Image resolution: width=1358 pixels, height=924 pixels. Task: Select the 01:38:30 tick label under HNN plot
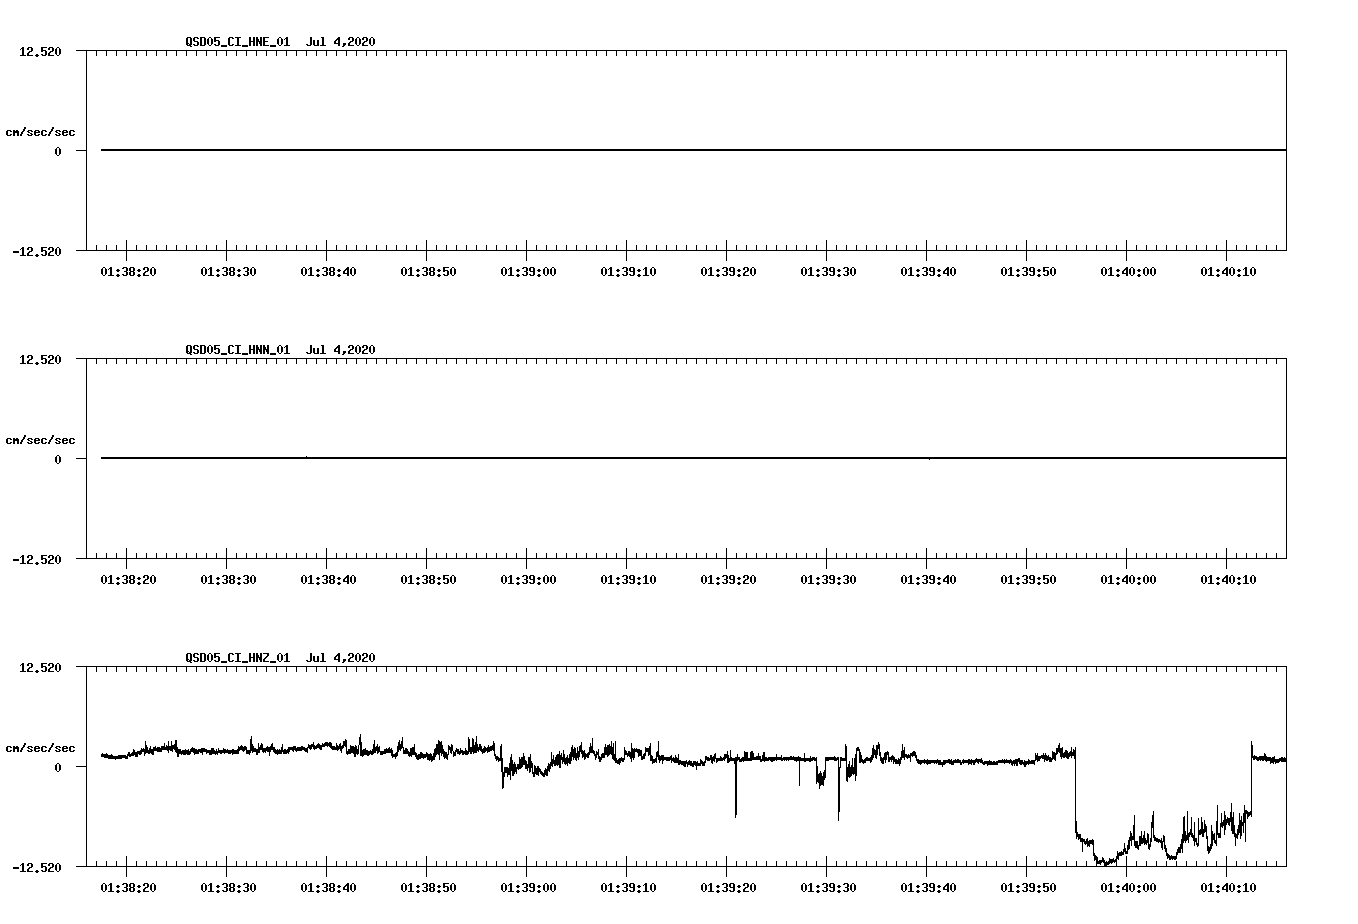(x=228, y=580)
